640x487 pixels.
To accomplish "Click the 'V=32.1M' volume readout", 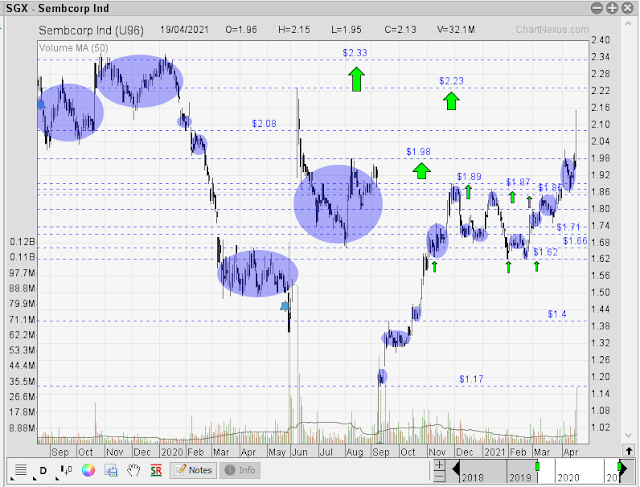I will coord(456,29).
